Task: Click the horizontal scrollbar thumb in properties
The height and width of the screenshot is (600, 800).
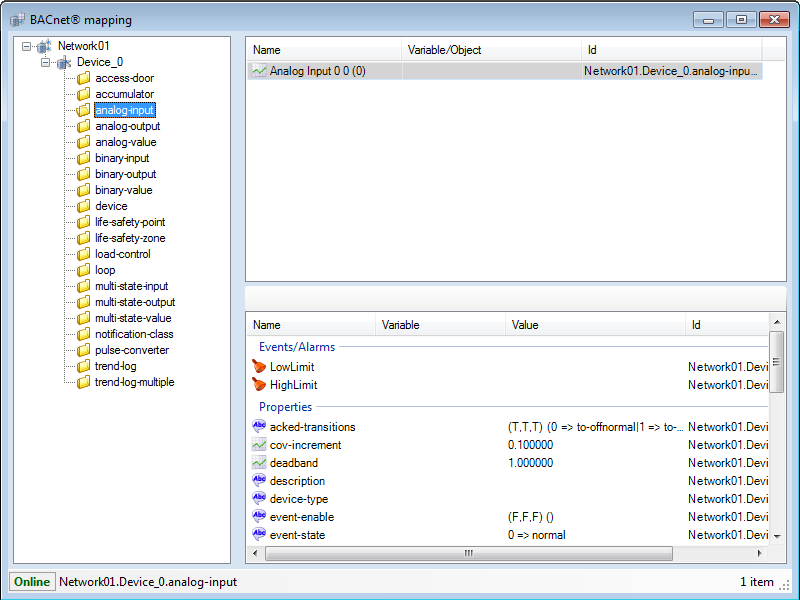Action: coord(468,553)
